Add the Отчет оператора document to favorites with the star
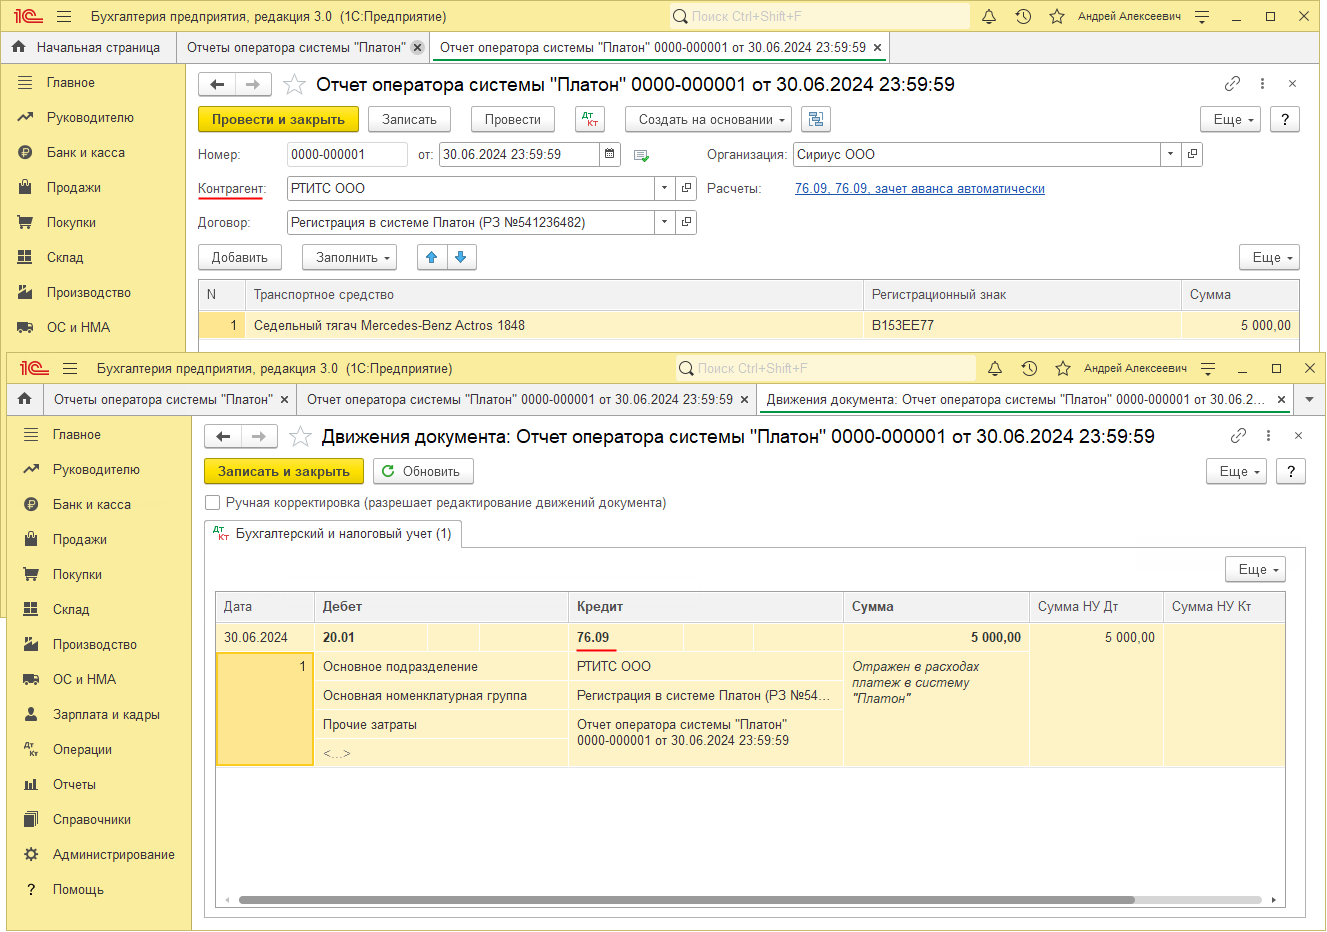This screenshot has width=1327, height=932. click(294, 84)
